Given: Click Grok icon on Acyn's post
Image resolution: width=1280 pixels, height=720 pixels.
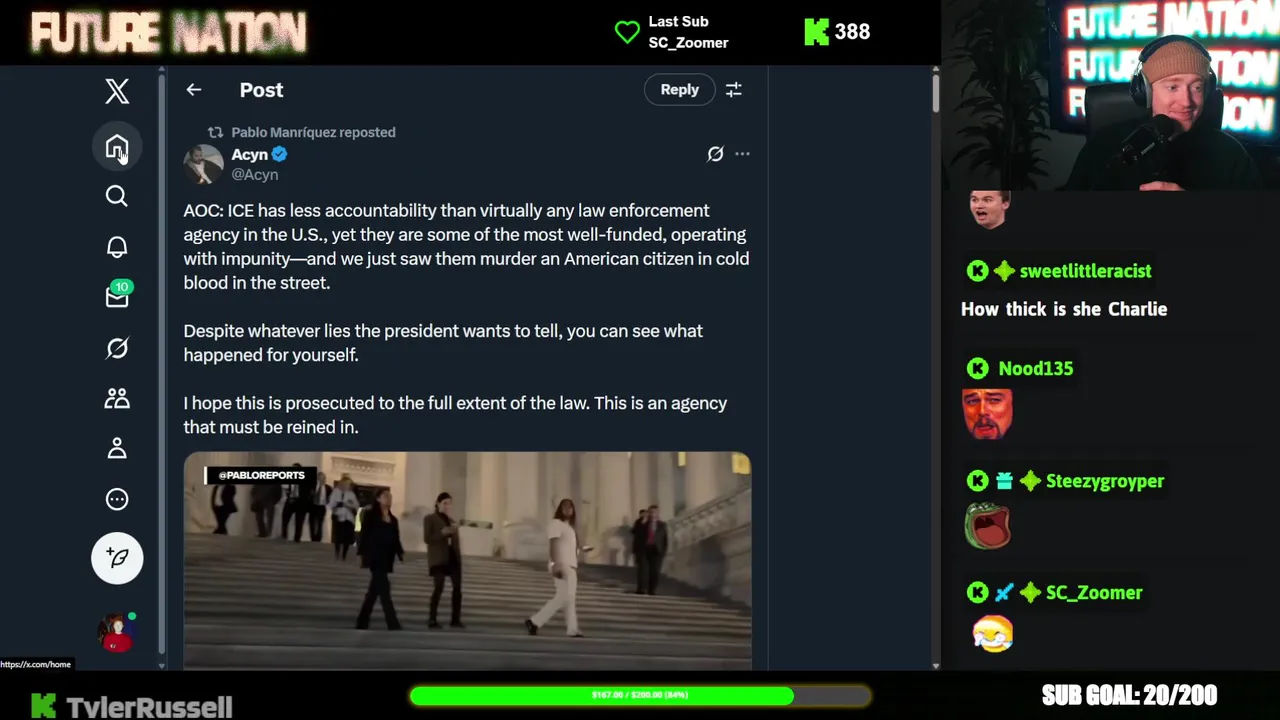Looking at the screenshot, I should (x=715, y=154).
